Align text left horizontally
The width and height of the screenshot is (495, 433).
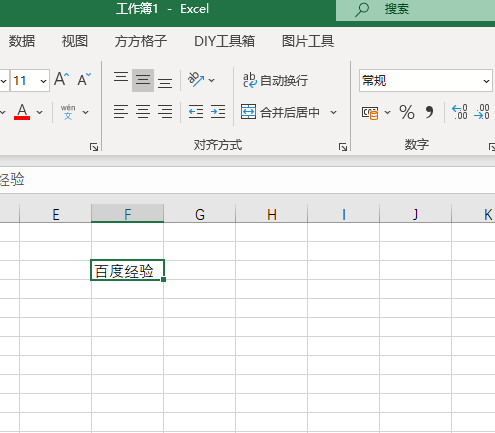pos(121,112)
